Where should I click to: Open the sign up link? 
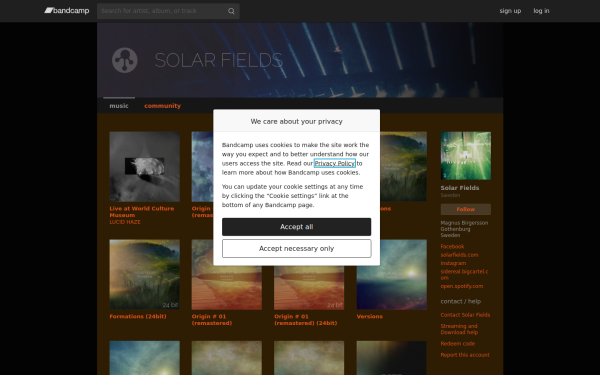(510, 11)
